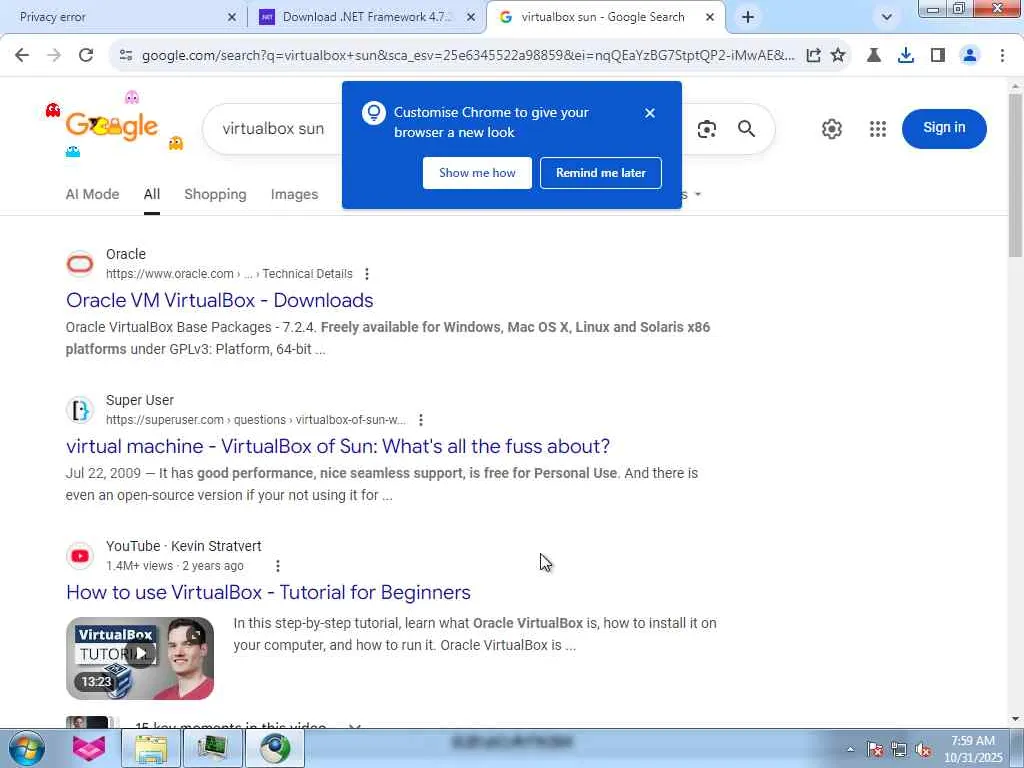Click the small key moments thumbnail
This screenshot has width=1024, height=768.
[x=88, y=722]
